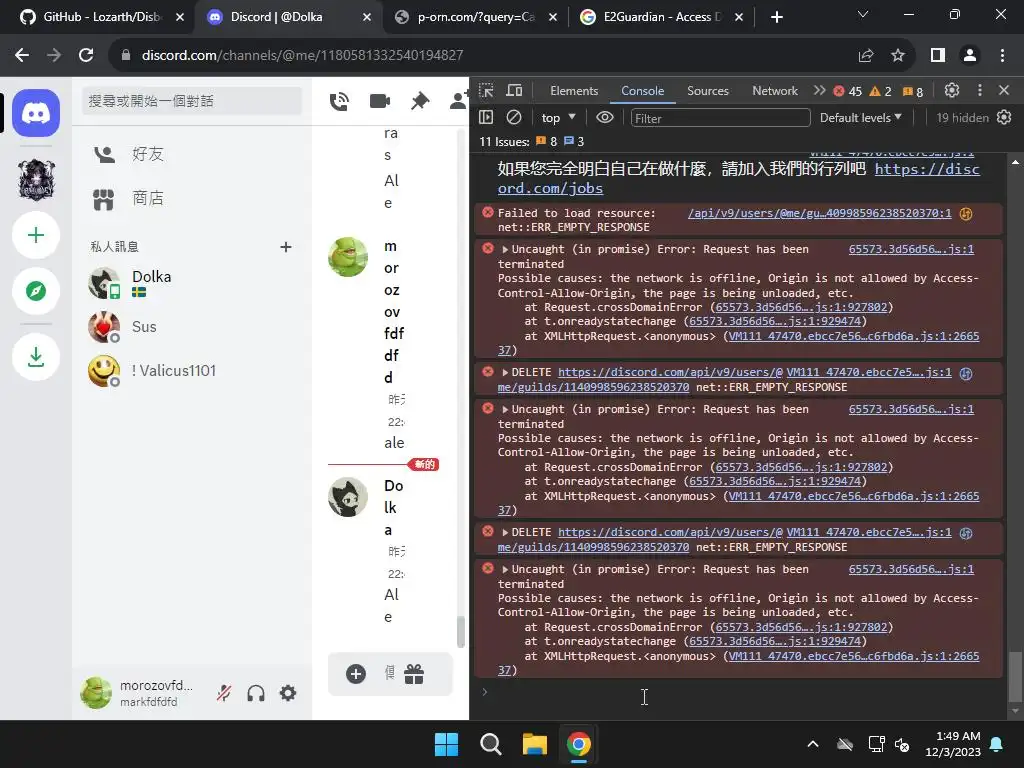Expand first DELETE request error entry
The width and height of the screenshot is (1024, 768).
tap(505, 372)
